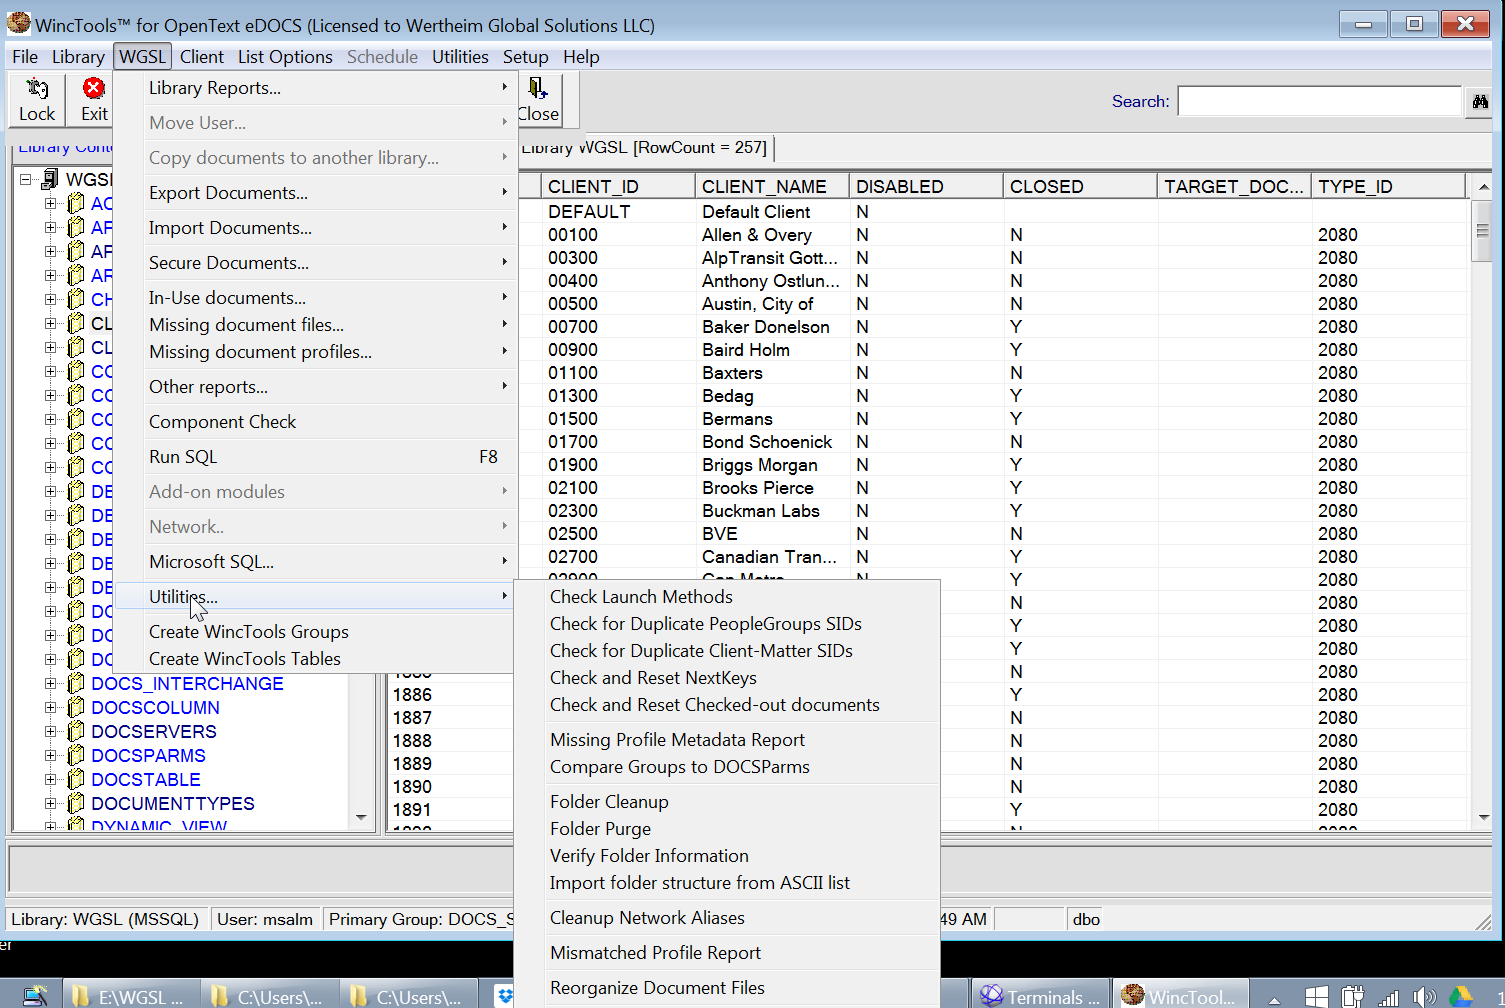
Task: Click the folder icon beside DOCSPARMS
Action: click(75, 756)
